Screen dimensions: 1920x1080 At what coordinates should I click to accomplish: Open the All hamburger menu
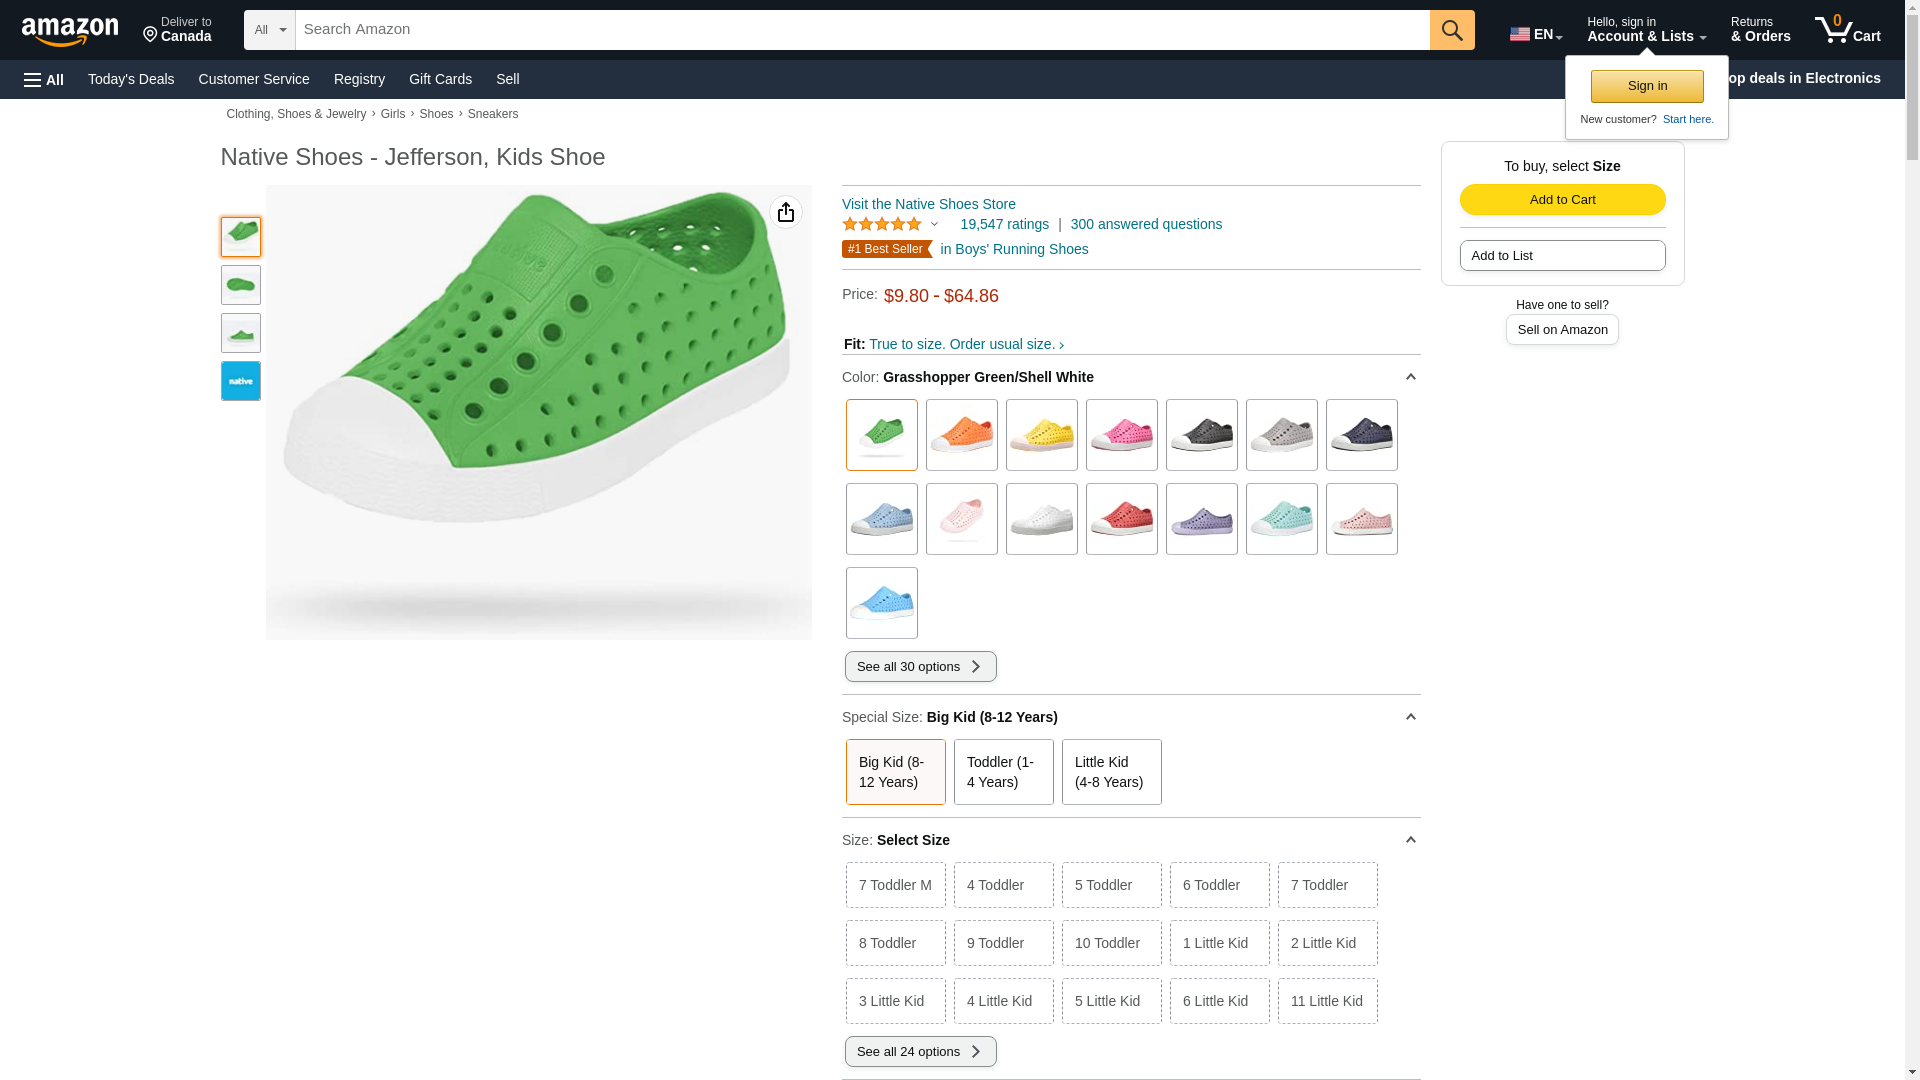click(x=44, y=80)
